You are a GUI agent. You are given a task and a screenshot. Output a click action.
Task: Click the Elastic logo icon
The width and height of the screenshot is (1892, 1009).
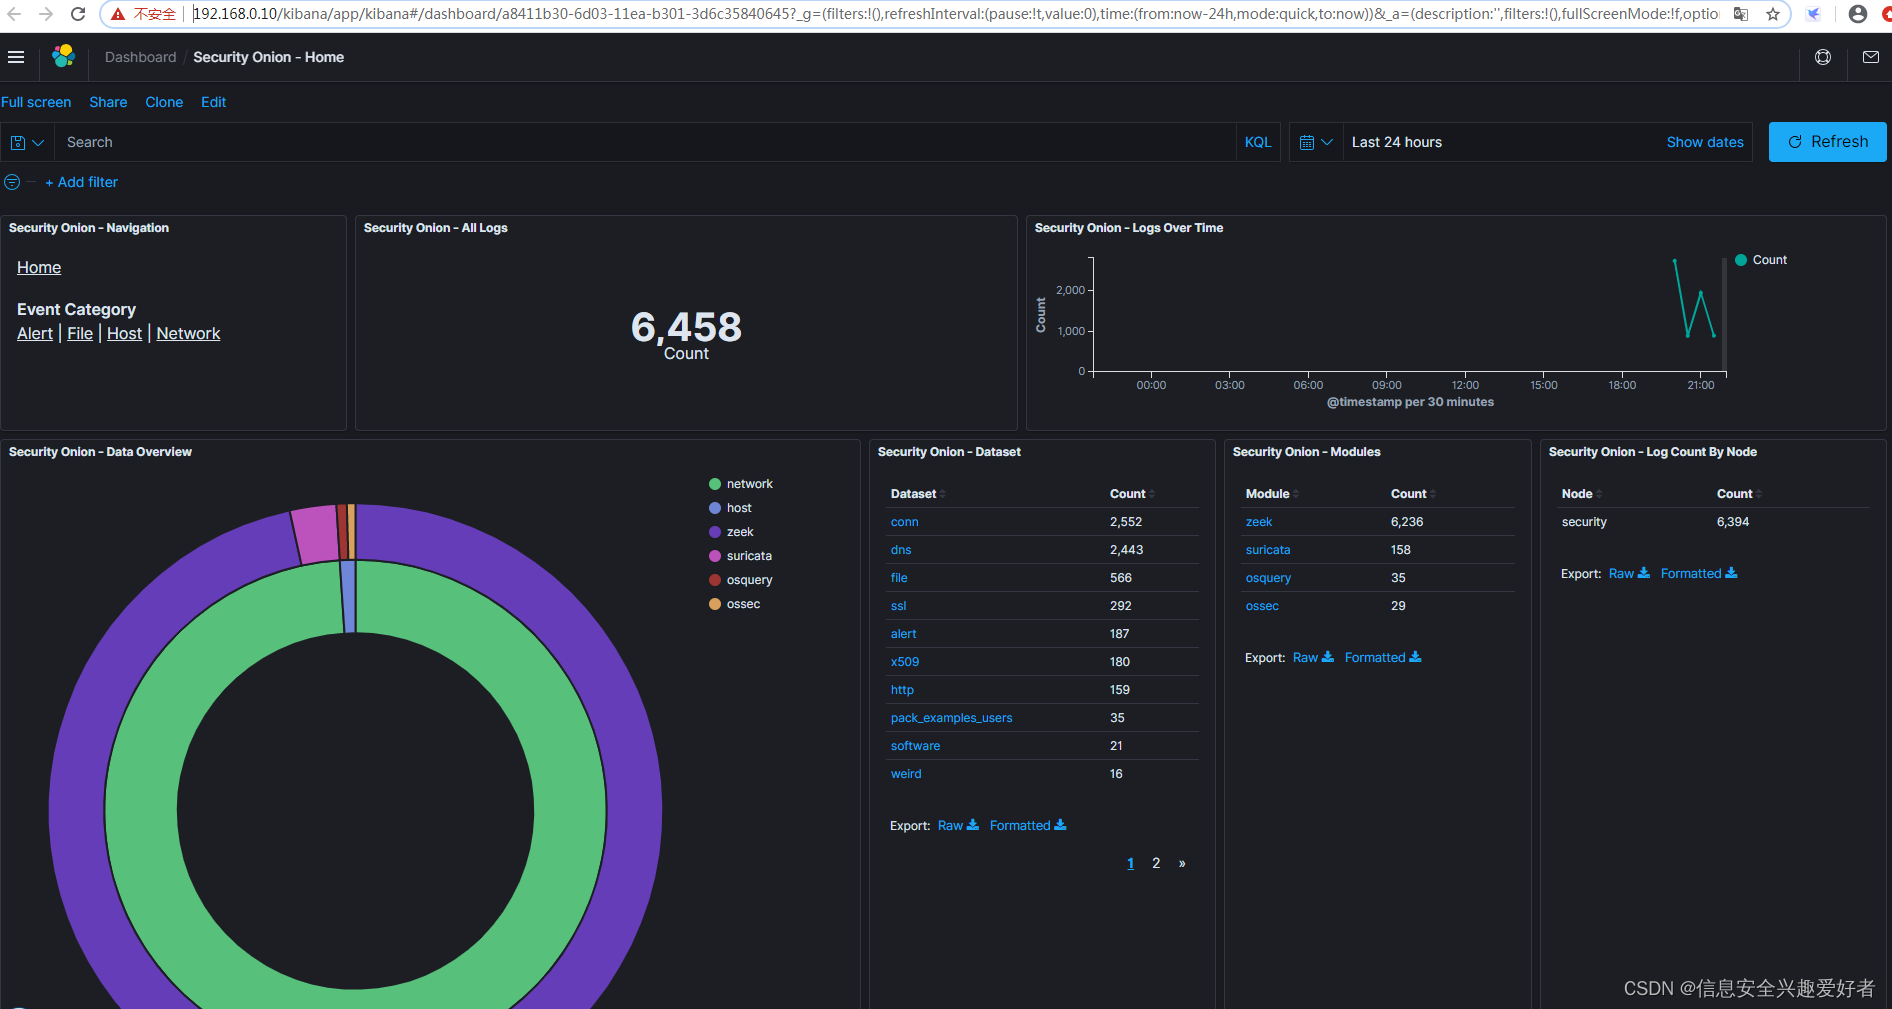[x=64, y=57]
